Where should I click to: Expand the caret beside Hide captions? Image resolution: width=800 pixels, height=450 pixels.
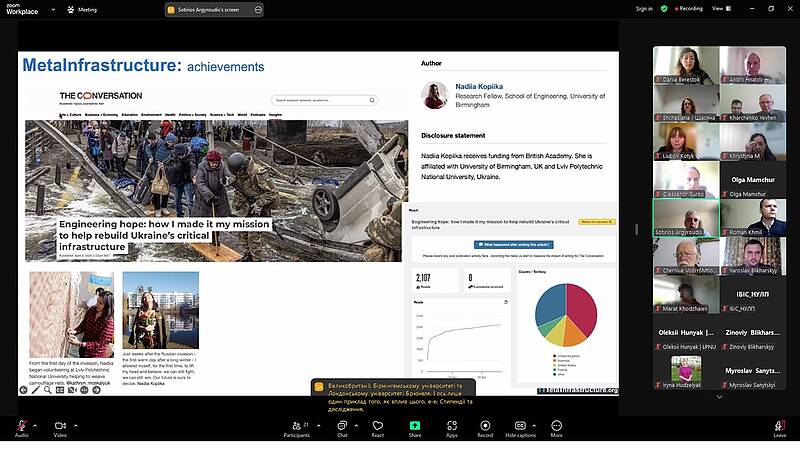[x=534, y=426]
